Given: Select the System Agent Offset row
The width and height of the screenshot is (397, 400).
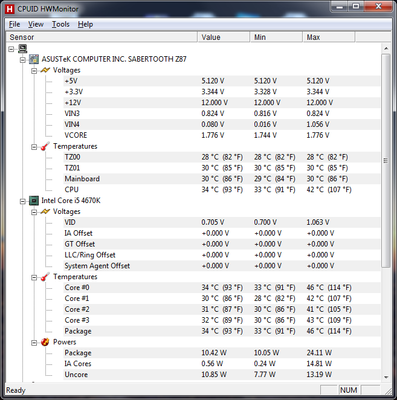Looking at the screenshot, I should [x=222, y=266].
